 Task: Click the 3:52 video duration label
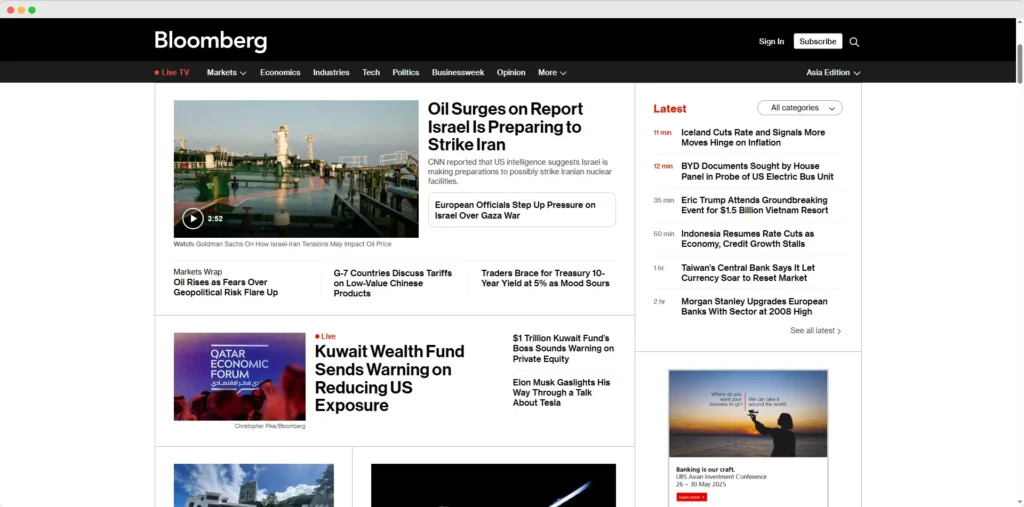coord(215,219)
